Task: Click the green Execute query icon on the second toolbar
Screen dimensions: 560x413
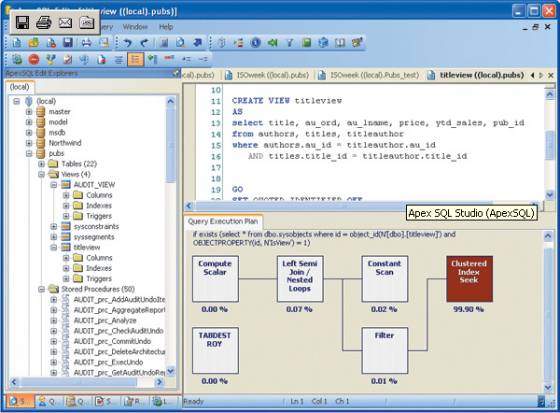Action: (x=17, y=59)
